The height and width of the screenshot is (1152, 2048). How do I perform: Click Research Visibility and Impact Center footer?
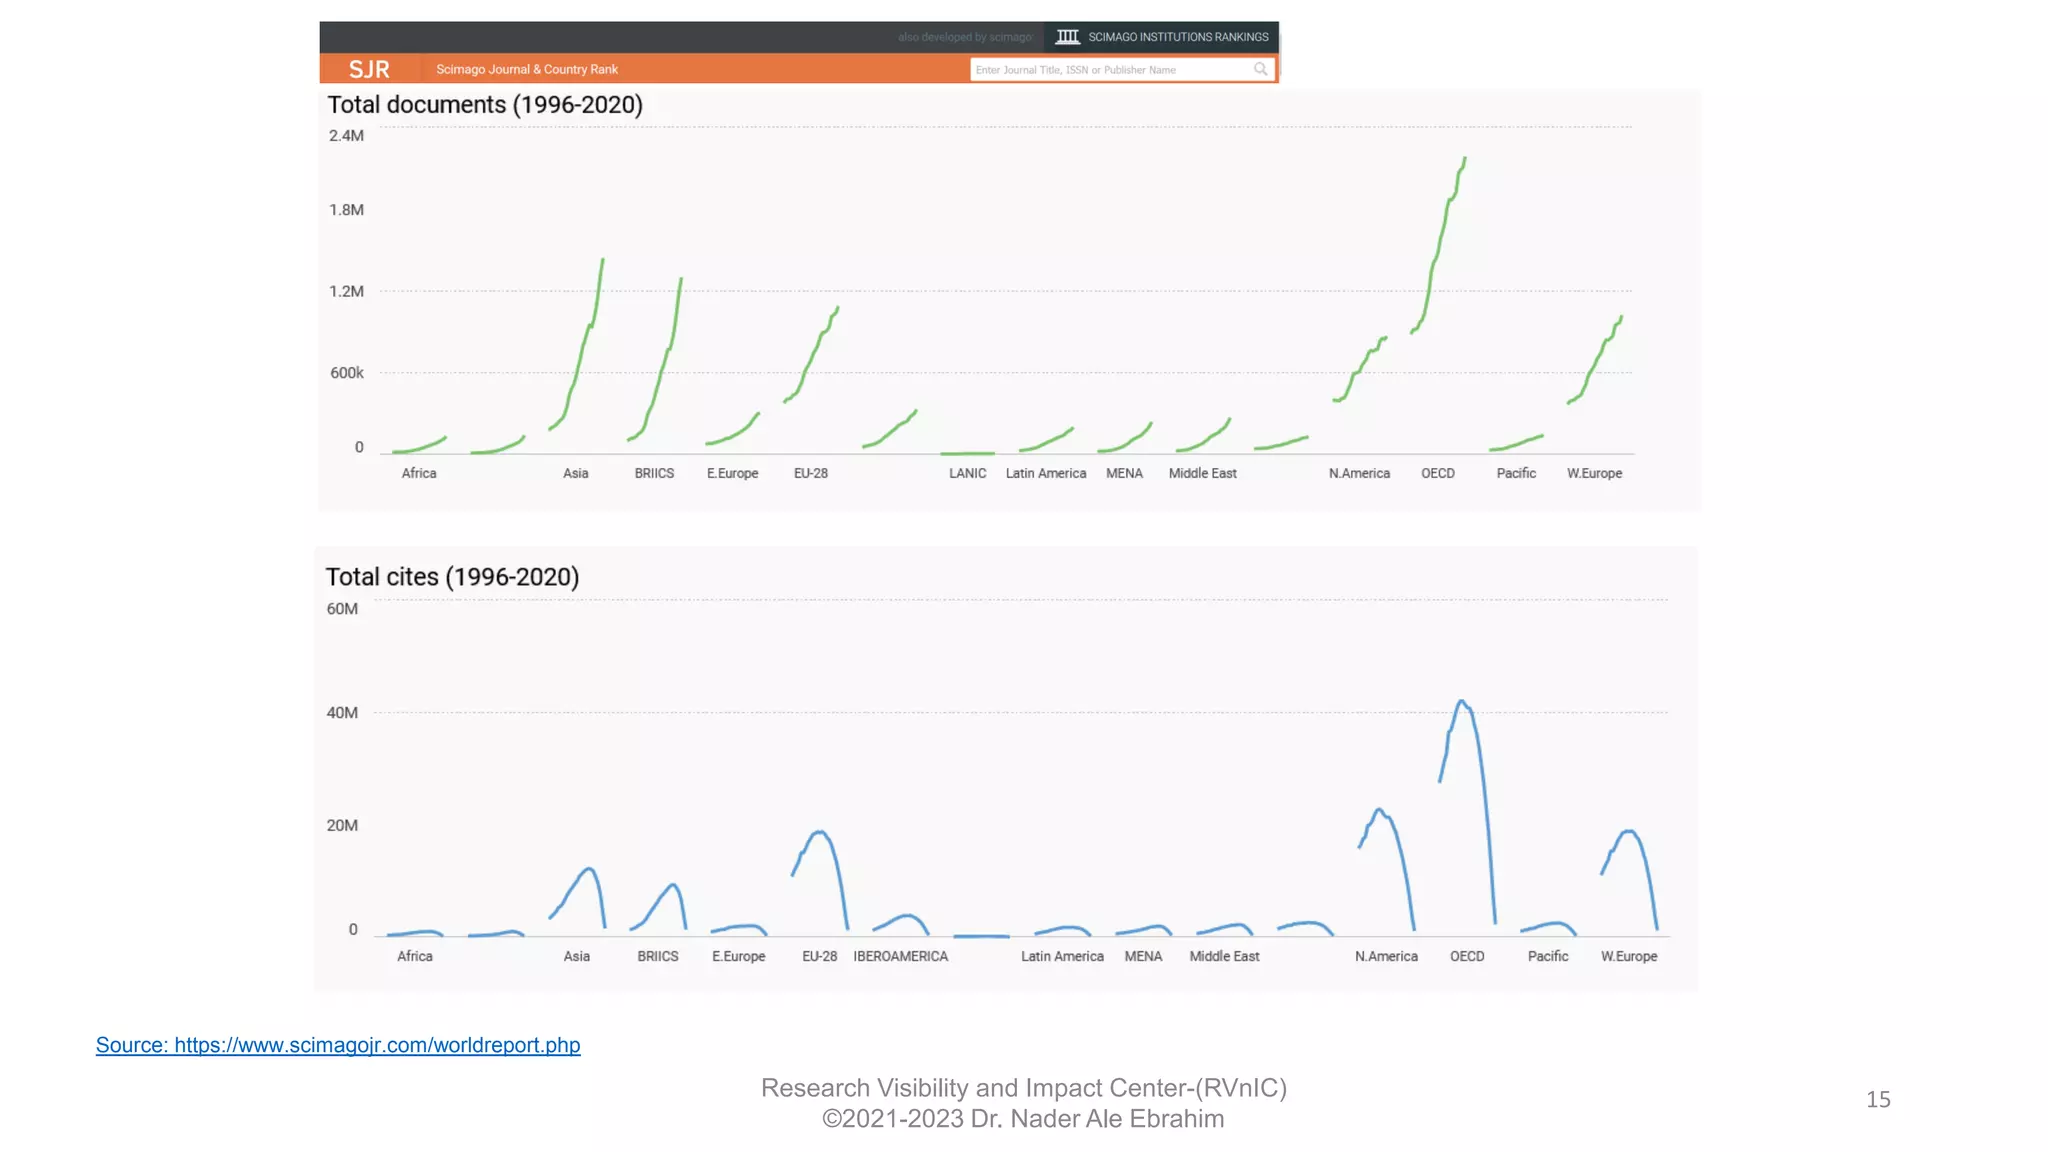[x=1023, y=1088]
